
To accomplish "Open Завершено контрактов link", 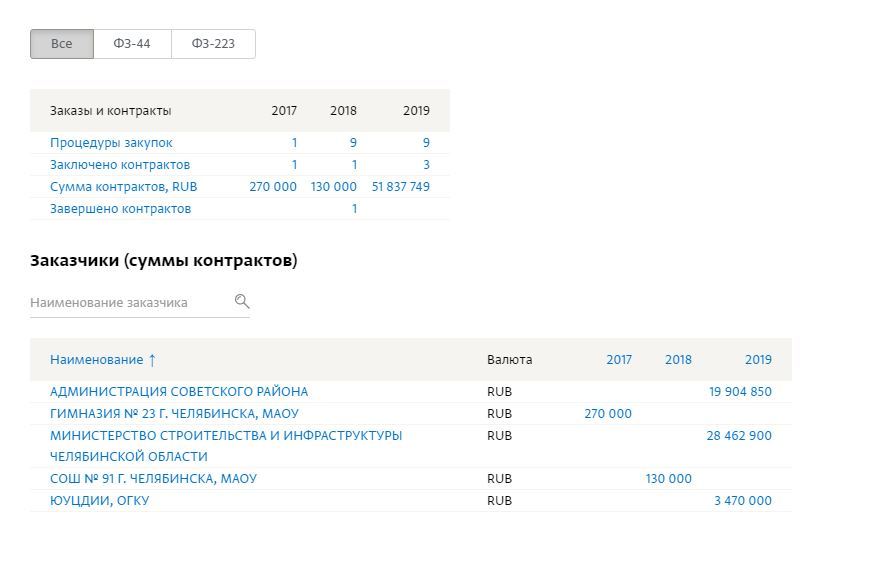I will click(x=120, y=209).
